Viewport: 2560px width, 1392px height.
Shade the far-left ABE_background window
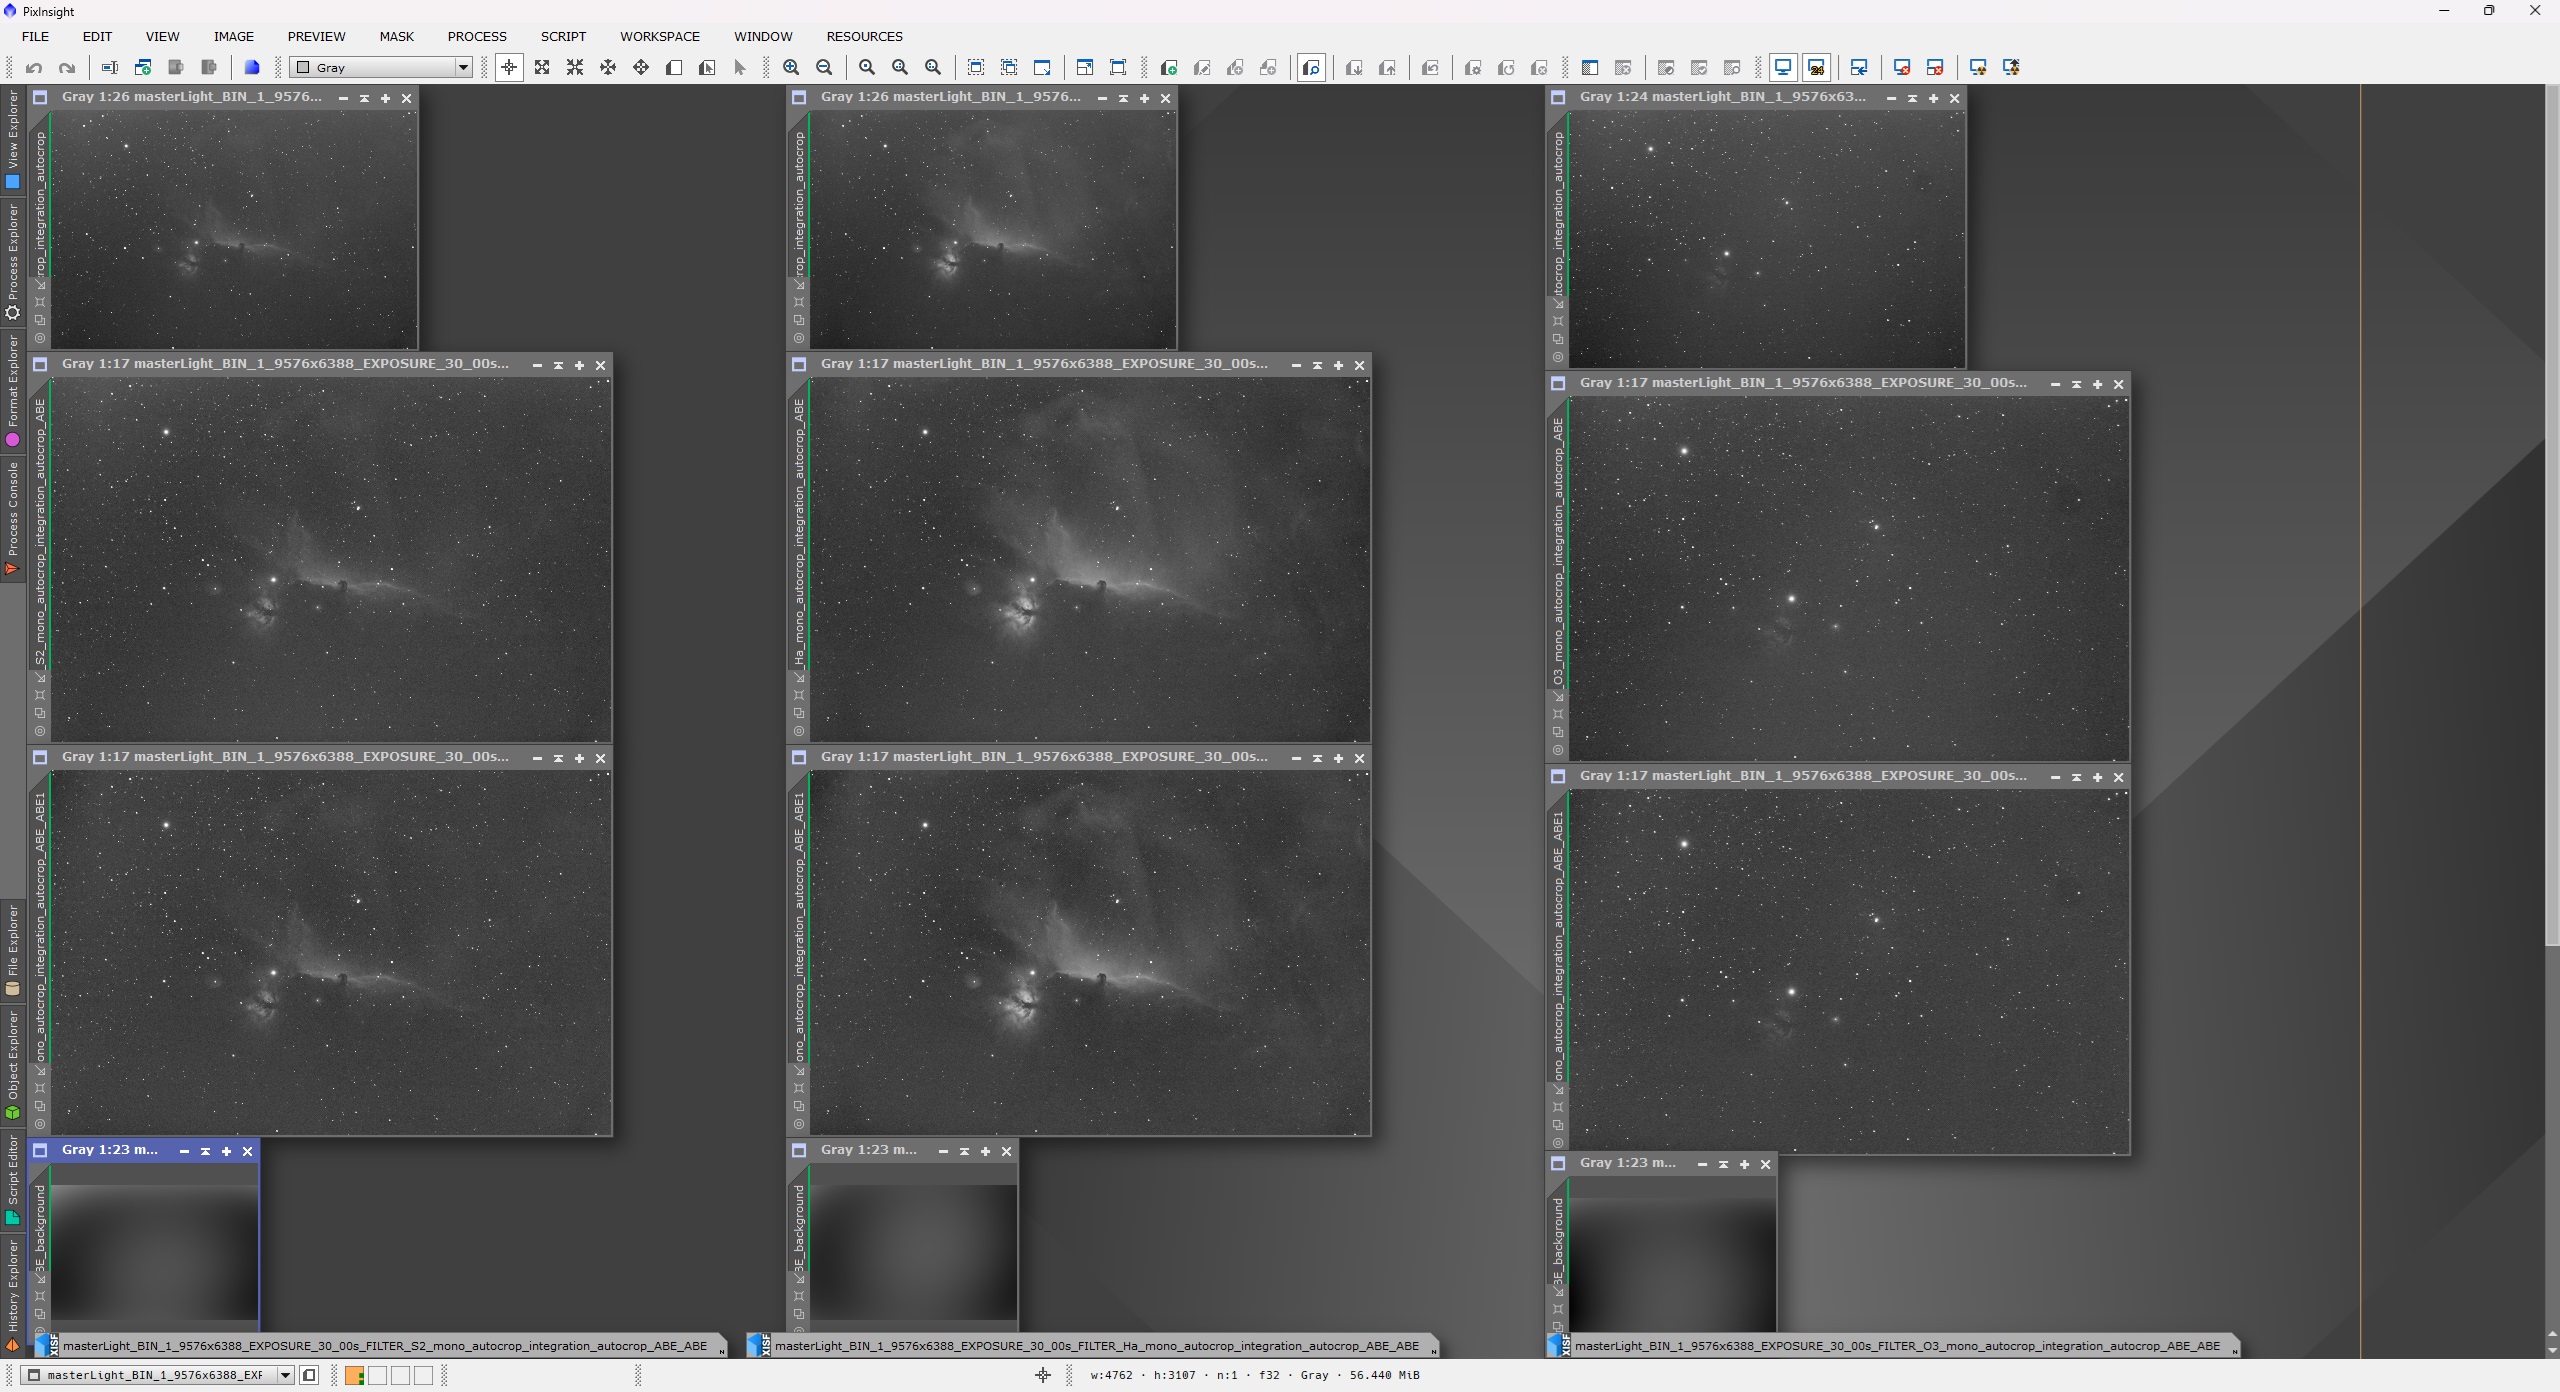205,1151
